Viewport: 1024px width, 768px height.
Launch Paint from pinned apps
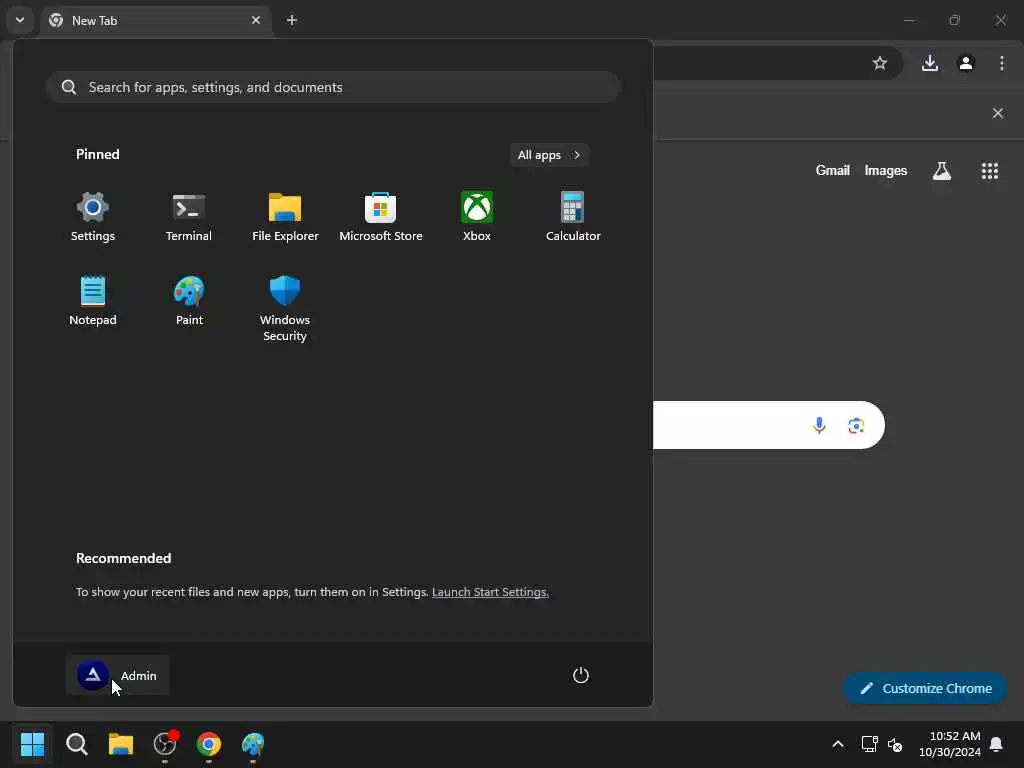(189, 301)
